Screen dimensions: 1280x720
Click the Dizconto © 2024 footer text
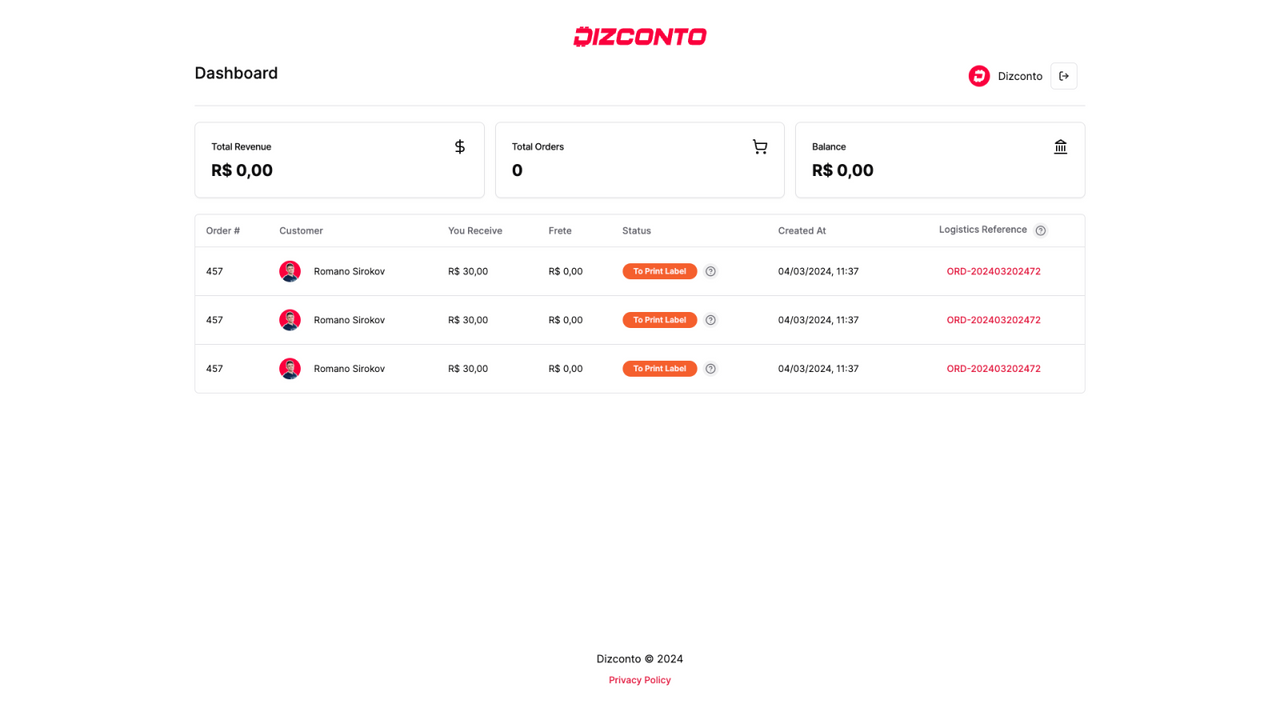tap(640, 659)
